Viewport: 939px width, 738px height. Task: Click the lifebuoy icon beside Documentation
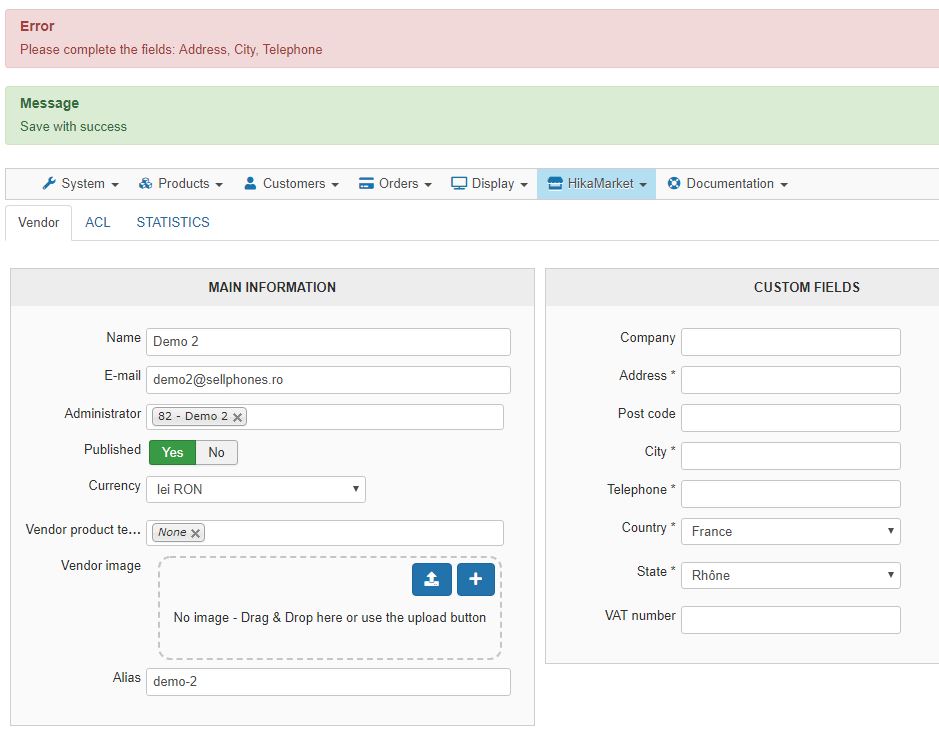tap(674, 183)
